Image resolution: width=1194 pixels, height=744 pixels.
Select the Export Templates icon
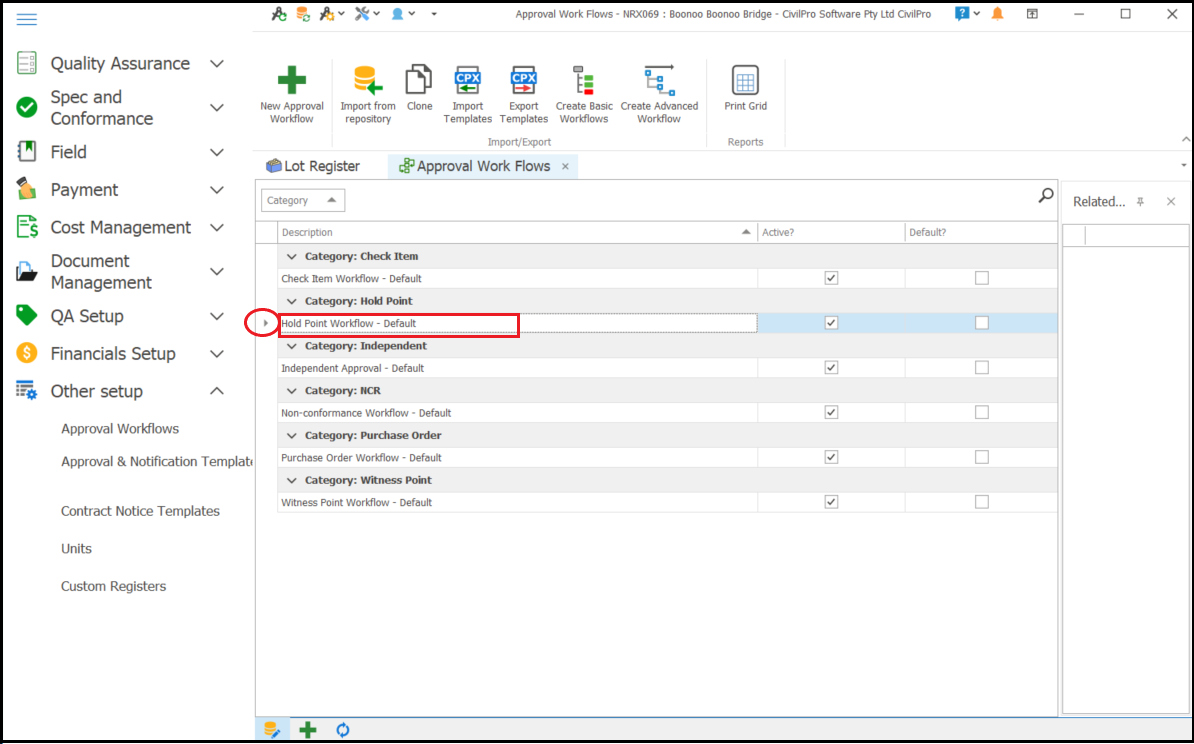(x=523, y=81)
